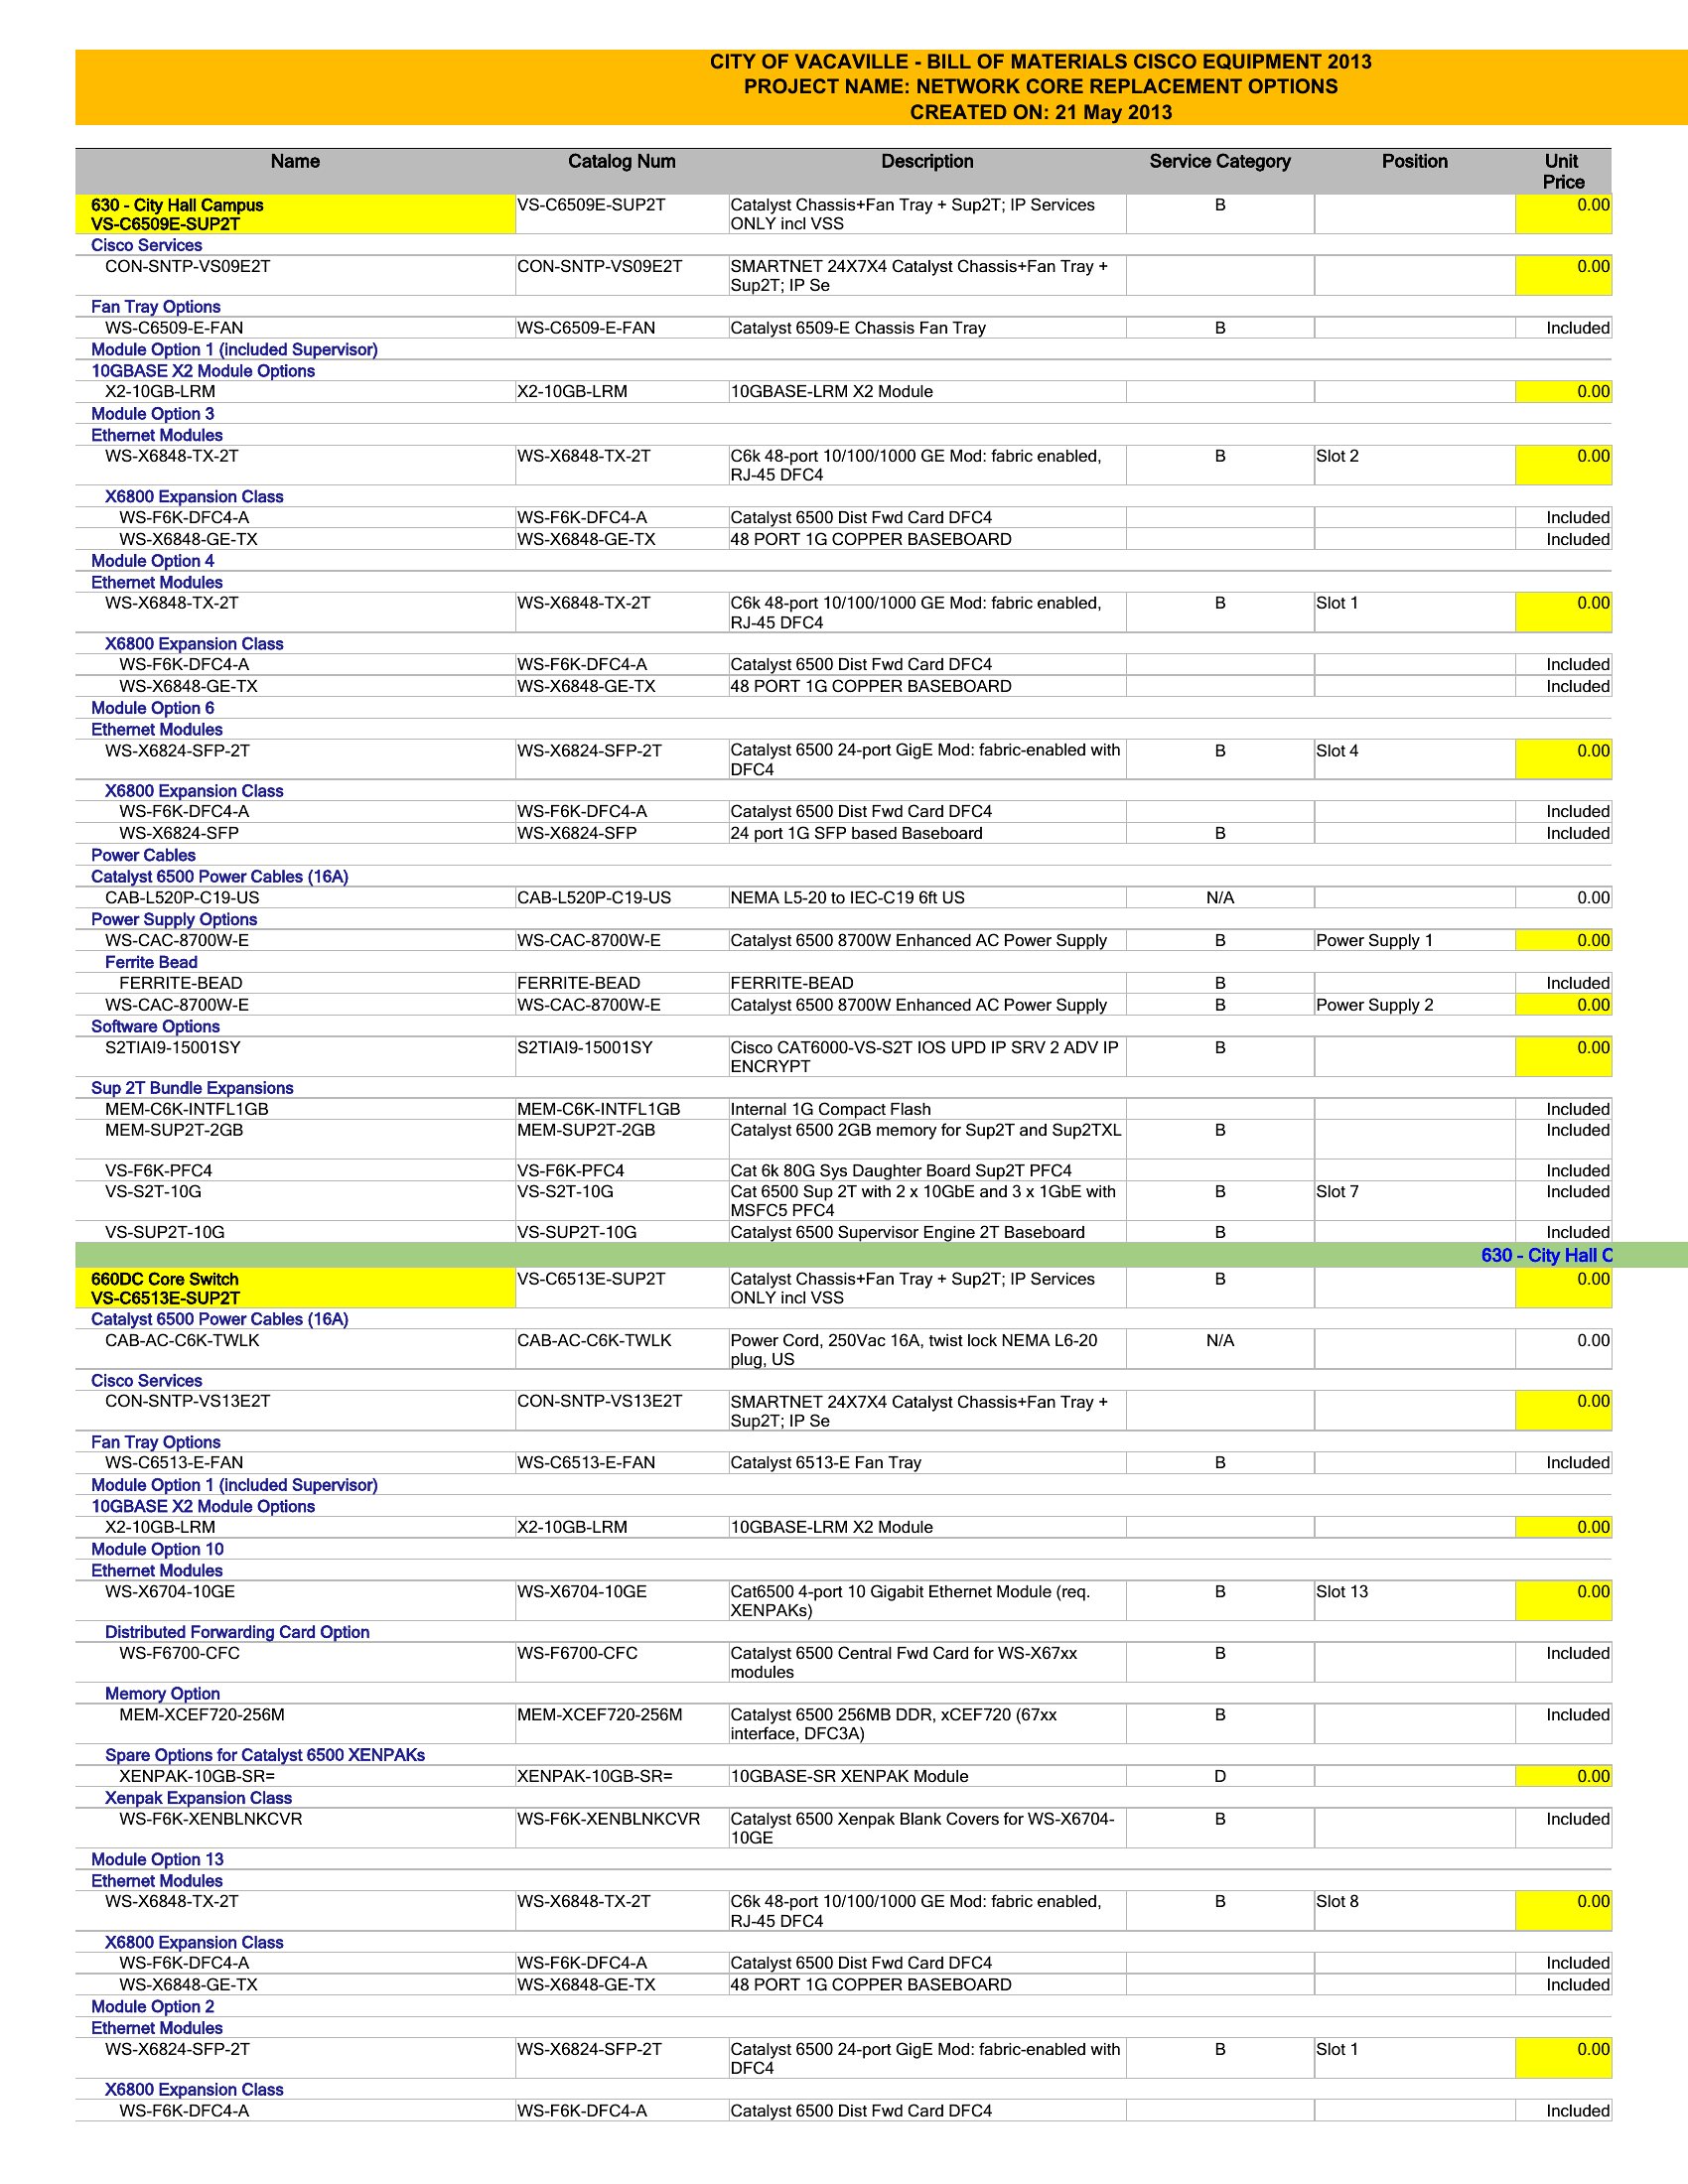The width and height of the screenshot is (1688, 2184).
Task: Click the "Memory Option" subheading
Action: point(162,1693)
